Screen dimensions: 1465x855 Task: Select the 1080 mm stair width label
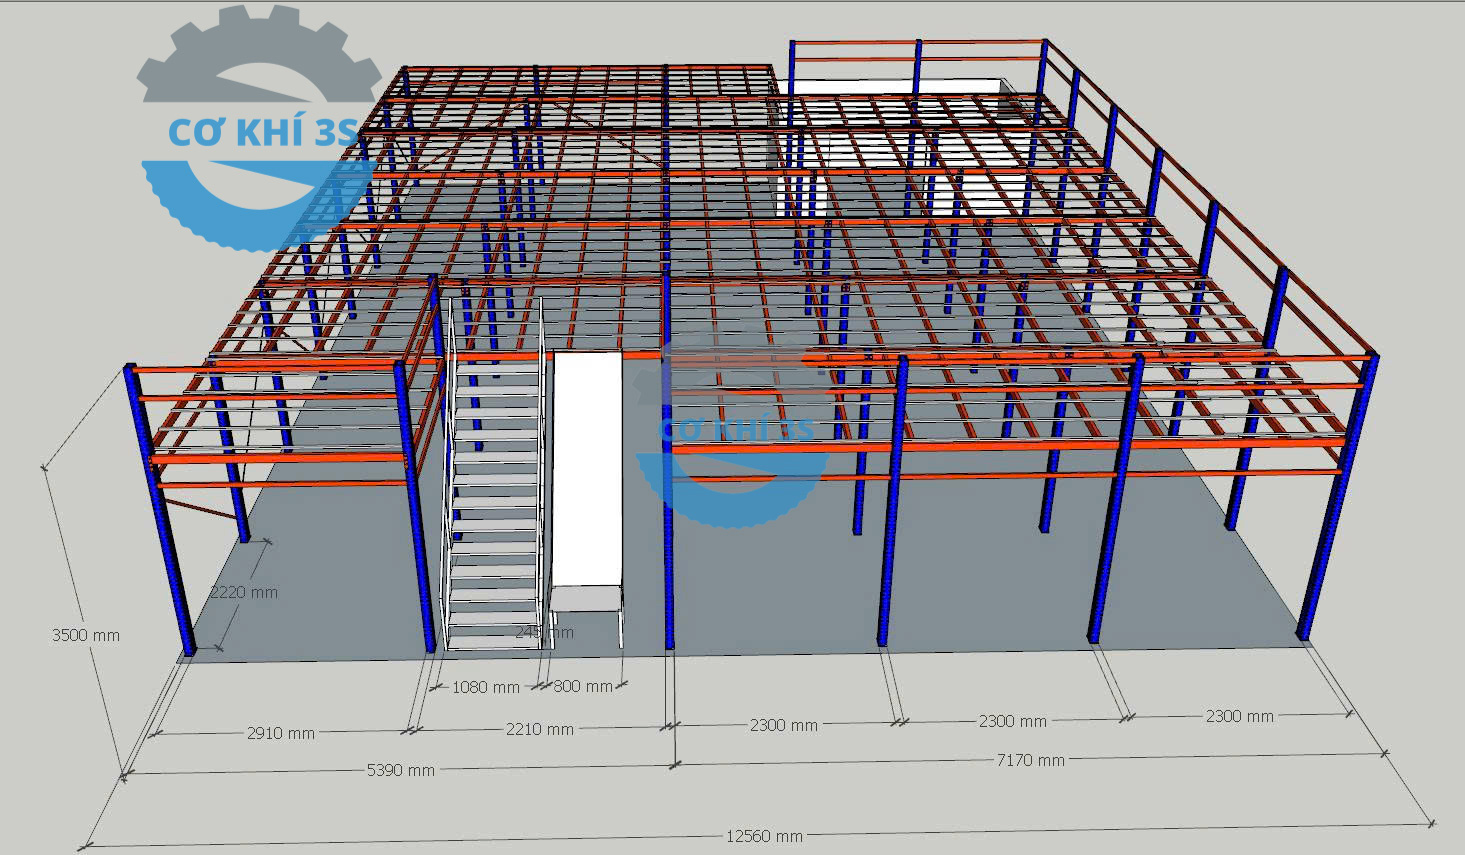(x=486, y=687)
